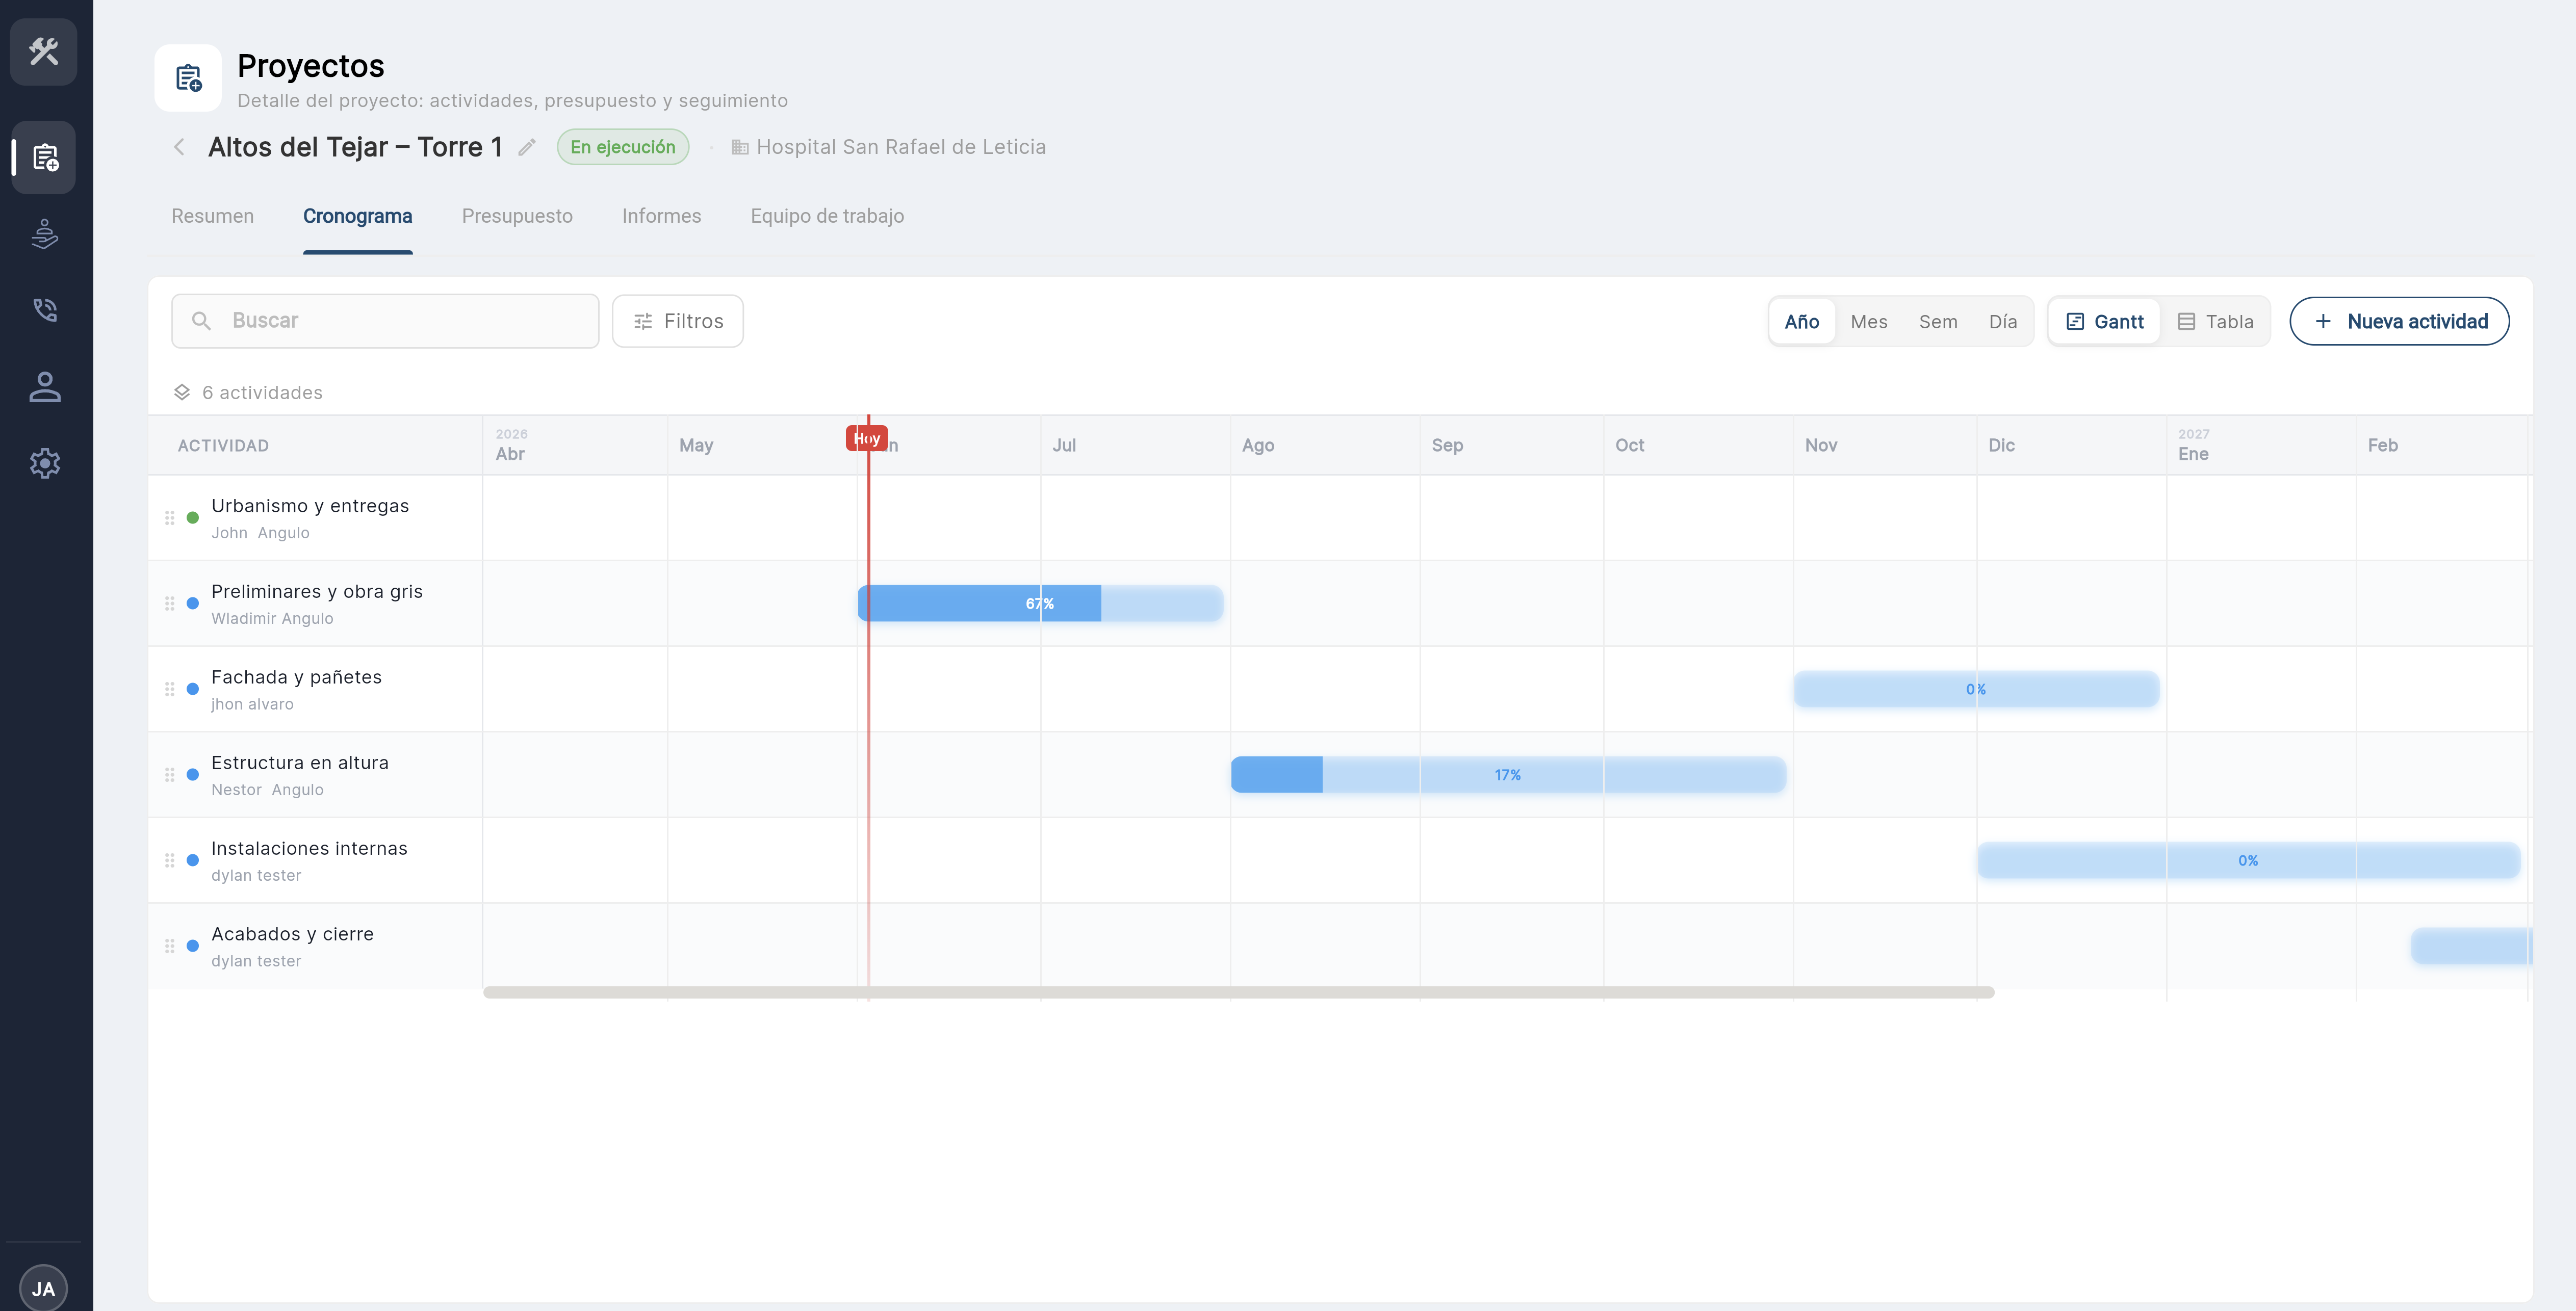Click the Preliminares y obra gris progress bar

[1040, 603]
